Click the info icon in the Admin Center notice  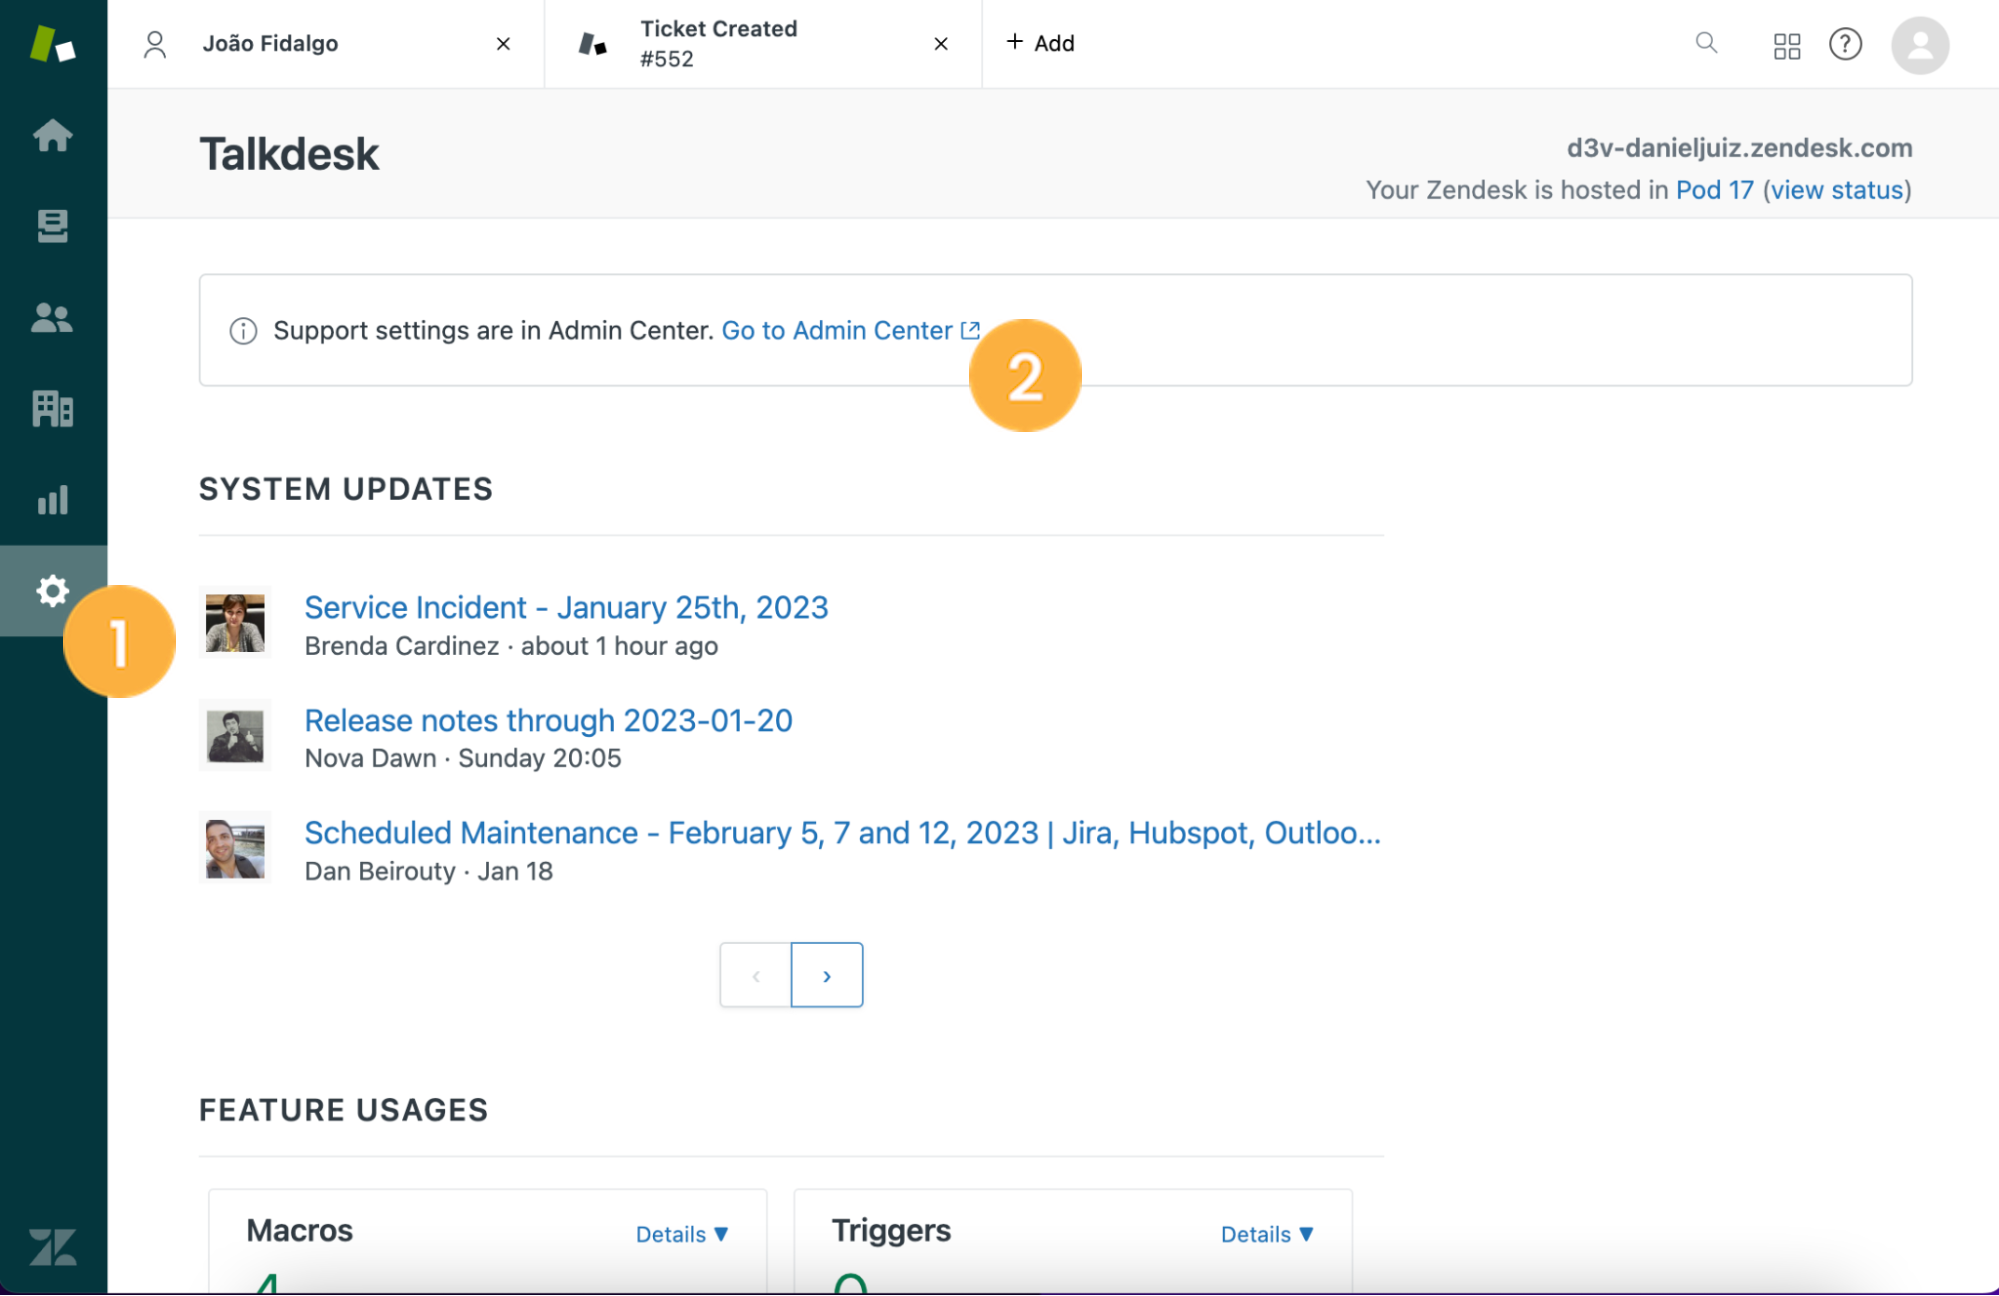243,331
